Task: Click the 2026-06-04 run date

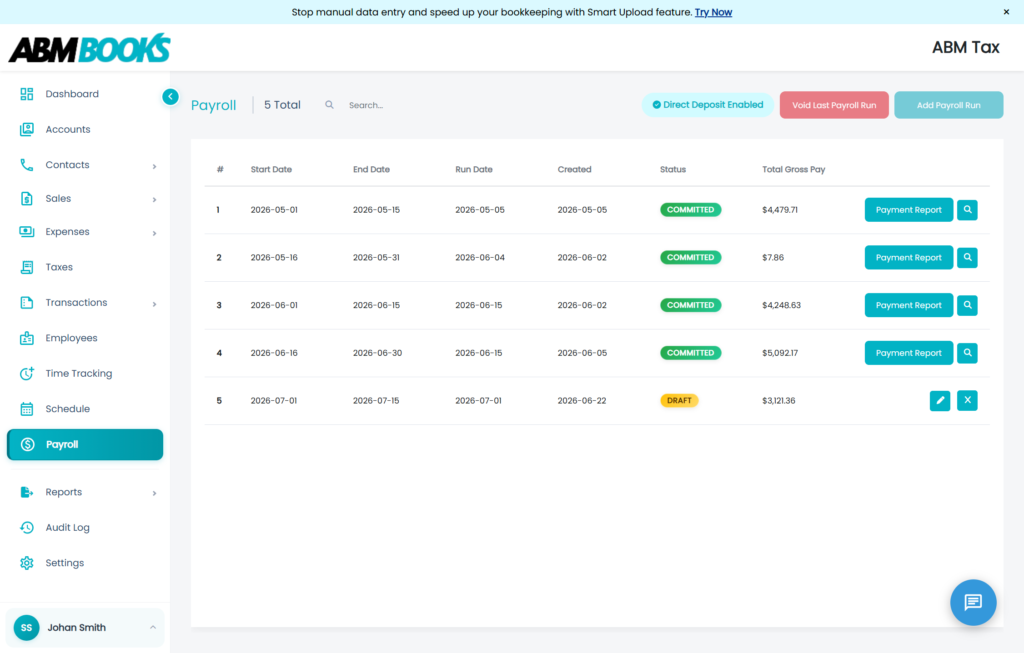Action: (480, 257)
